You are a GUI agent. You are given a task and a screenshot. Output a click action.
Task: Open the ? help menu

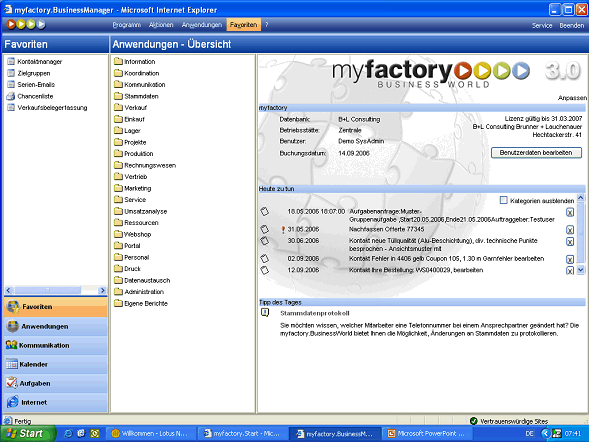tap(267, 25)
